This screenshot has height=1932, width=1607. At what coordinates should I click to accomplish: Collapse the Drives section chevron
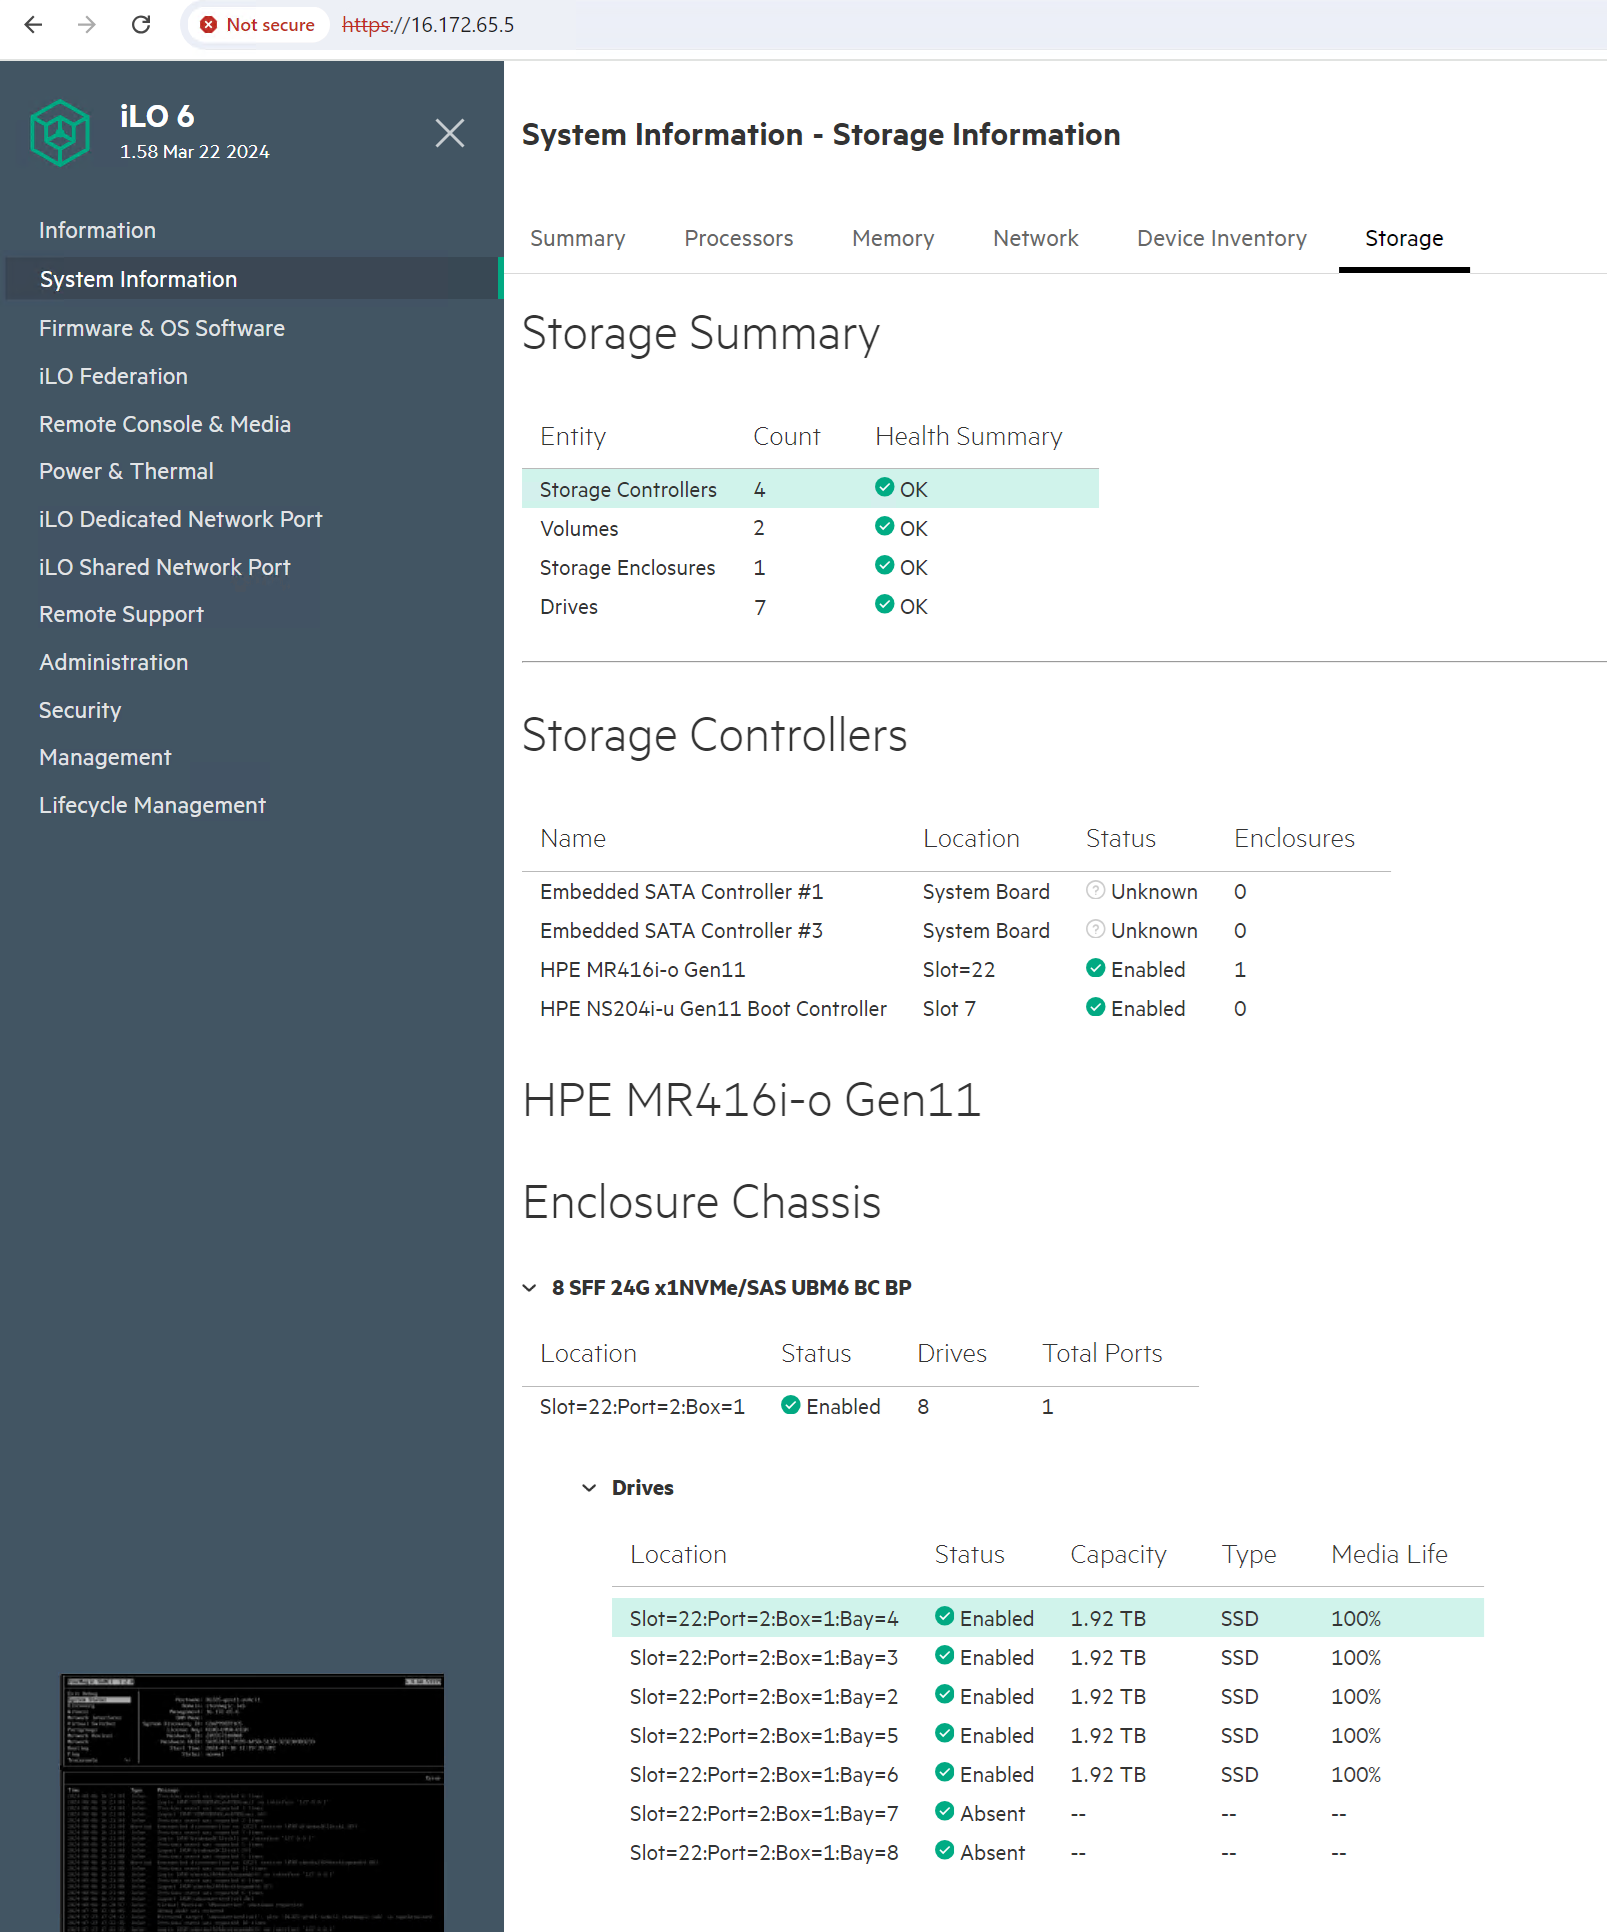coord(590,1487)
